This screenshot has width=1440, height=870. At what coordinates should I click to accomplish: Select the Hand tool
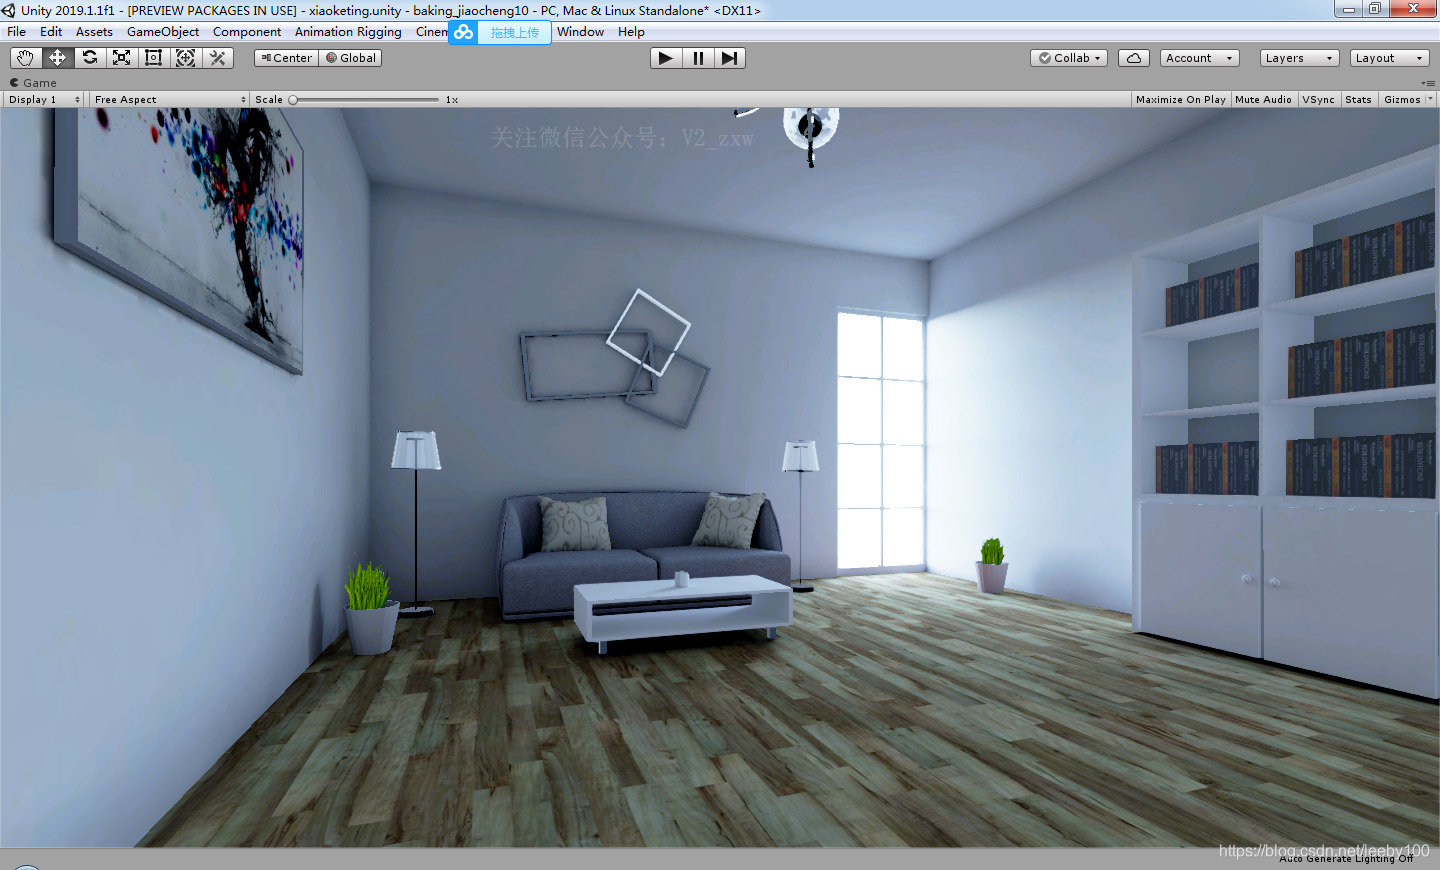25,58
